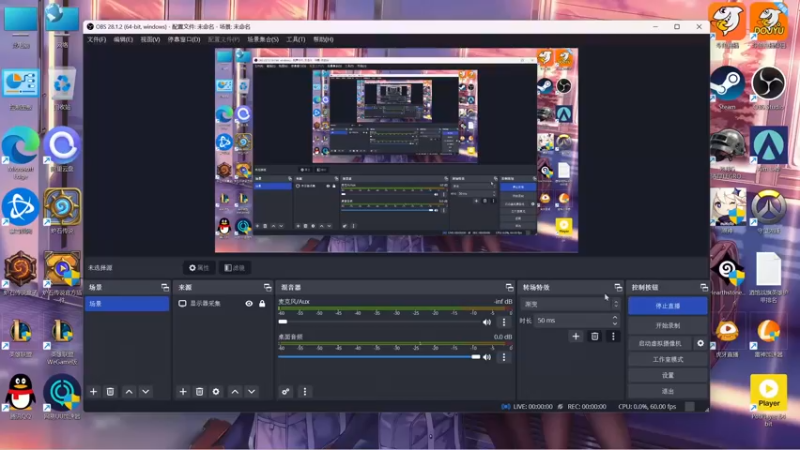The image size is (800, 450).
Task: Launch PotPlayer desktop icon
Action: [x=768, y=401]
